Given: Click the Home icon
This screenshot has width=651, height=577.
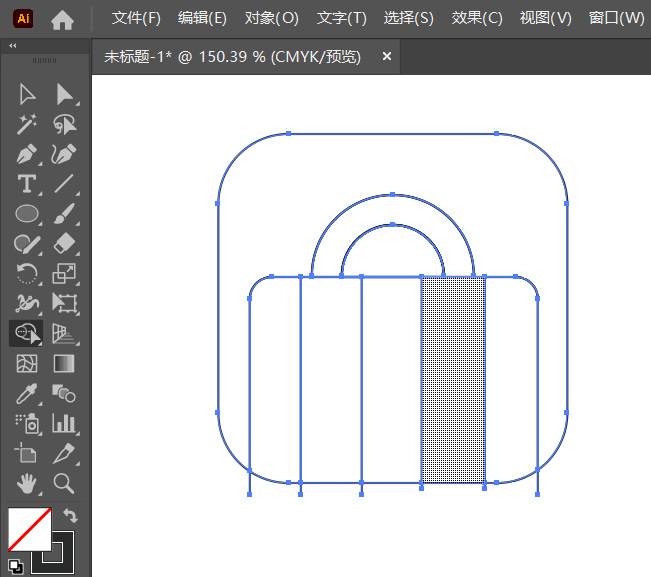Looking at the screenshot, I should click(x=62, y=19).
